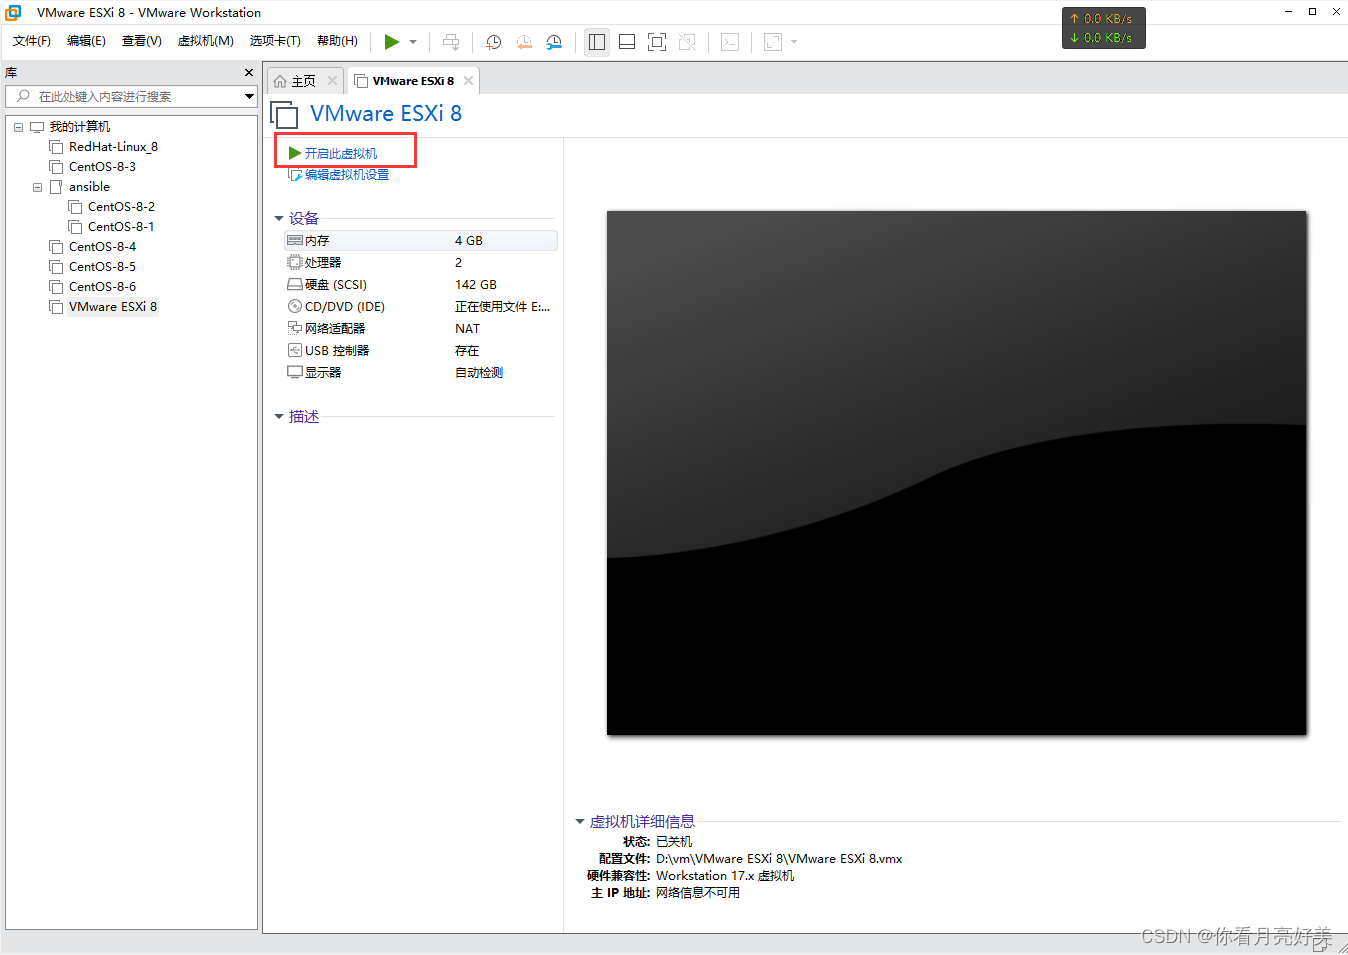
Task: Select the ansible folder in library
Action: pos(89,187)
